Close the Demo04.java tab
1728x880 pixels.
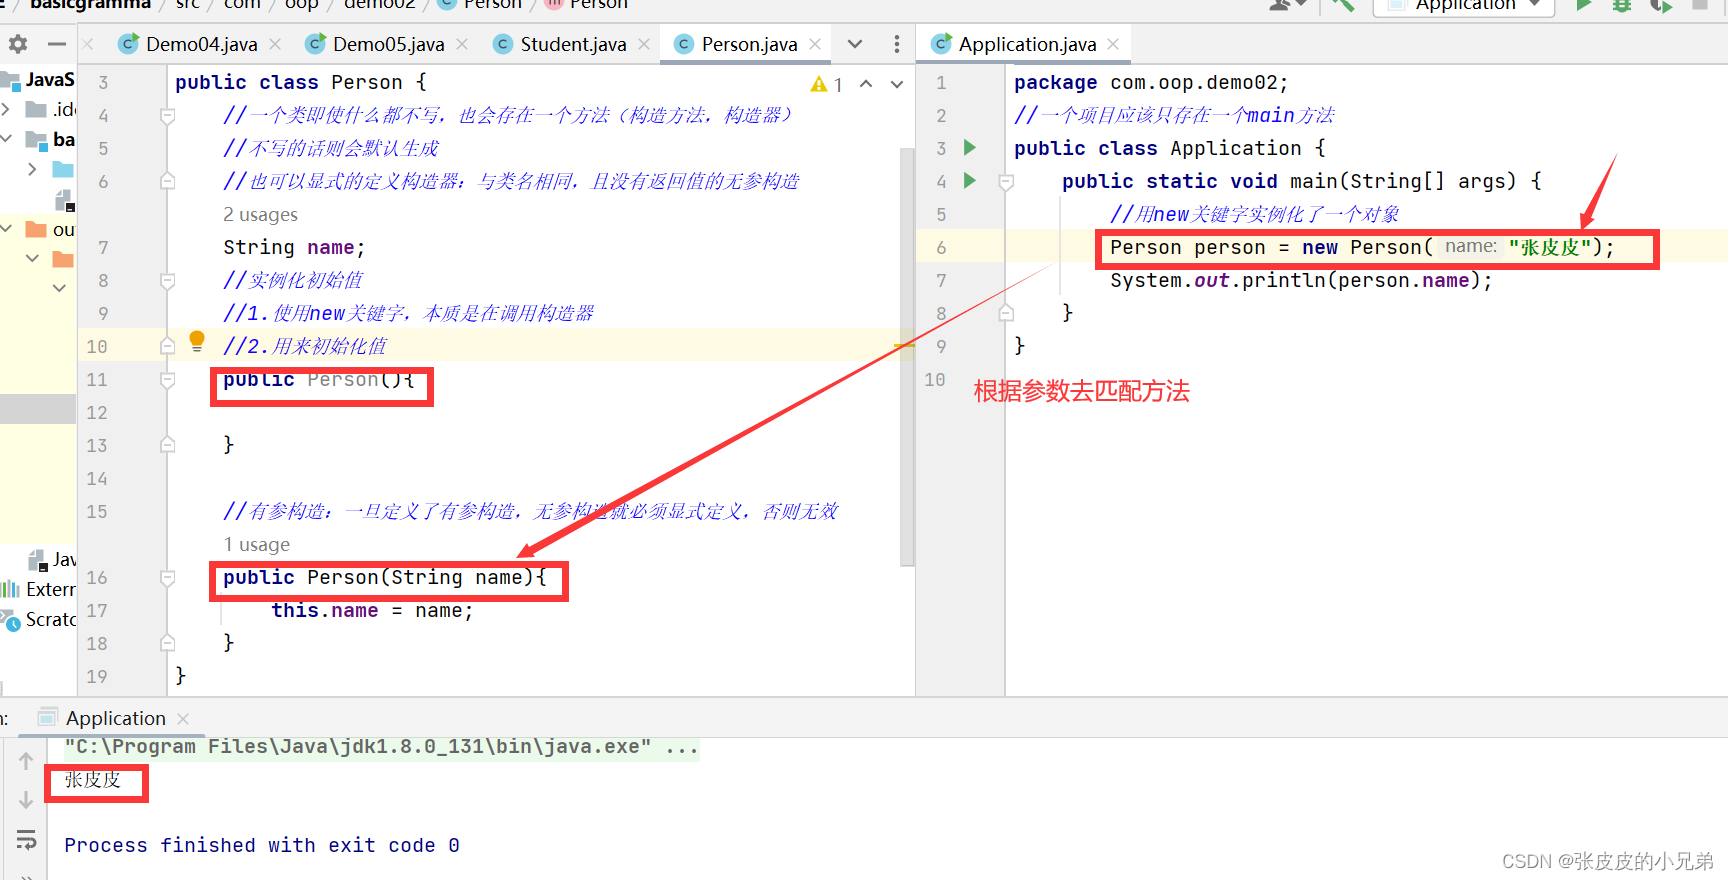point(275,44)
